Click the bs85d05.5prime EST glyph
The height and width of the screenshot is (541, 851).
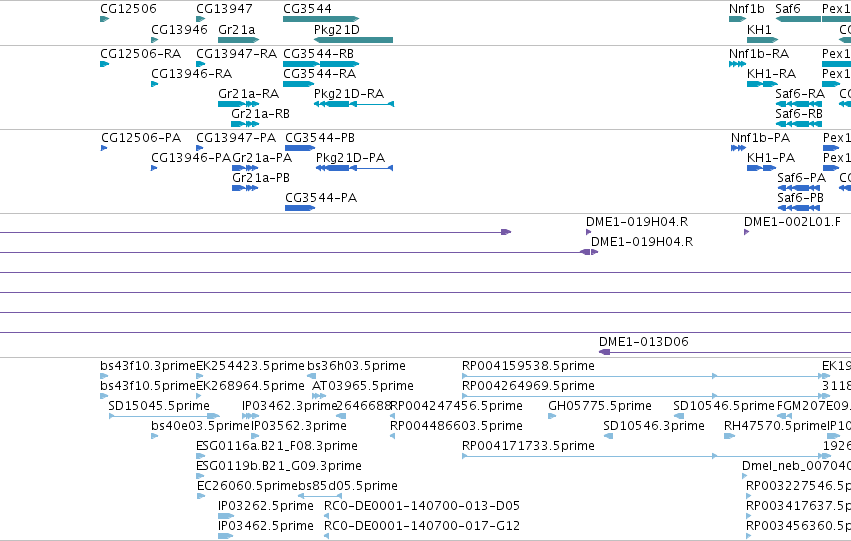(x=320, y=496)
